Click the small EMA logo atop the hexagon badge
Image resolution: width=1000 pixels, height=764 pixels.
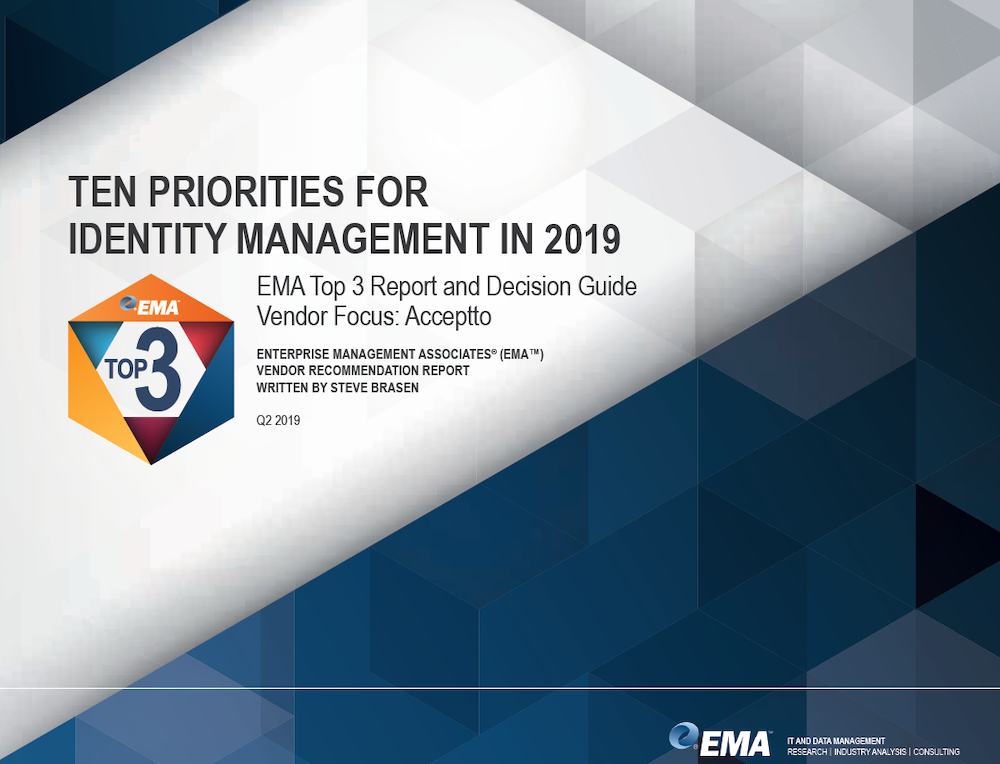(150, 306)
